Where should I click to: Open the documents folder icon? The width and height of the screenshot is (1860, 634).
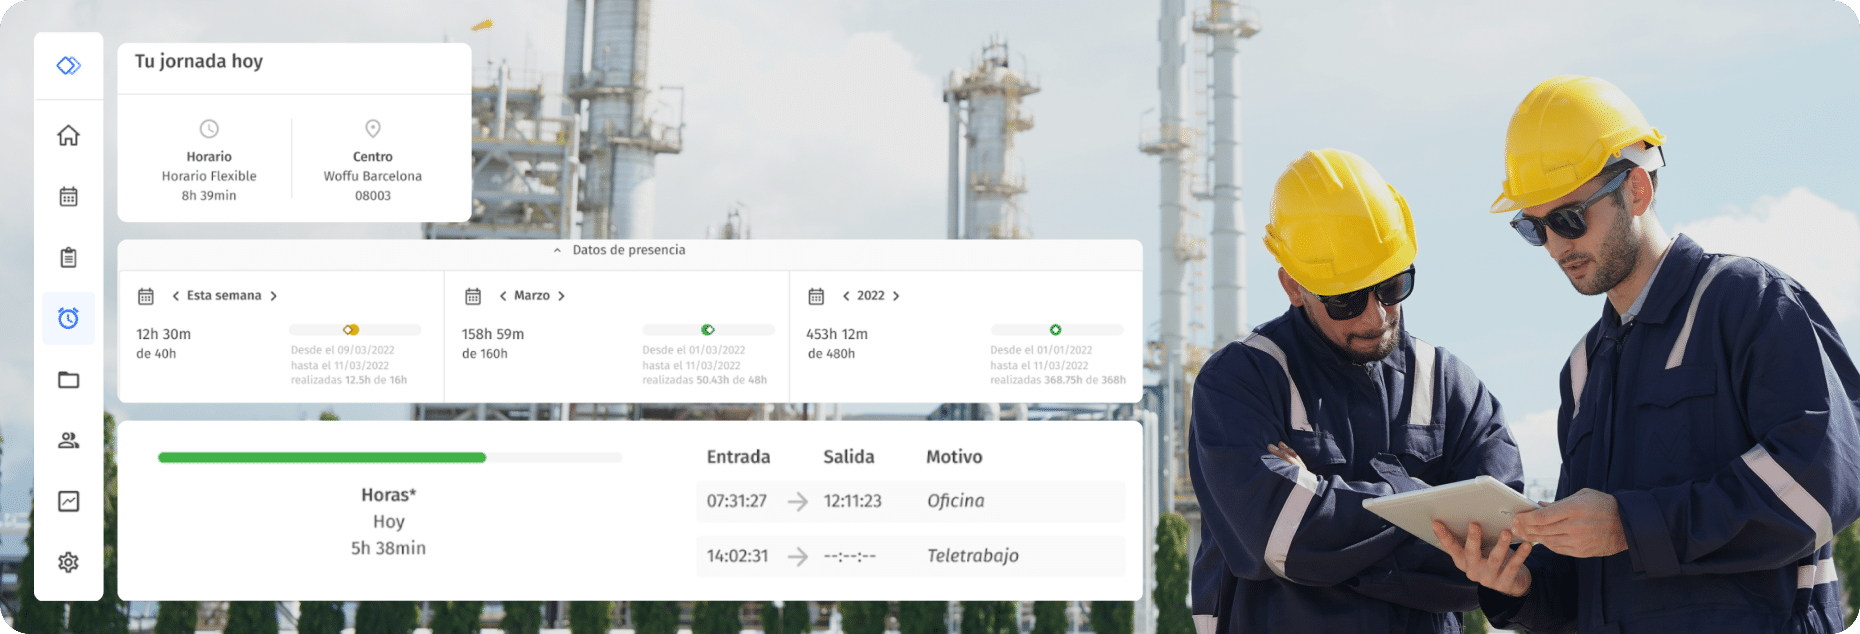(x=68, y=380)
